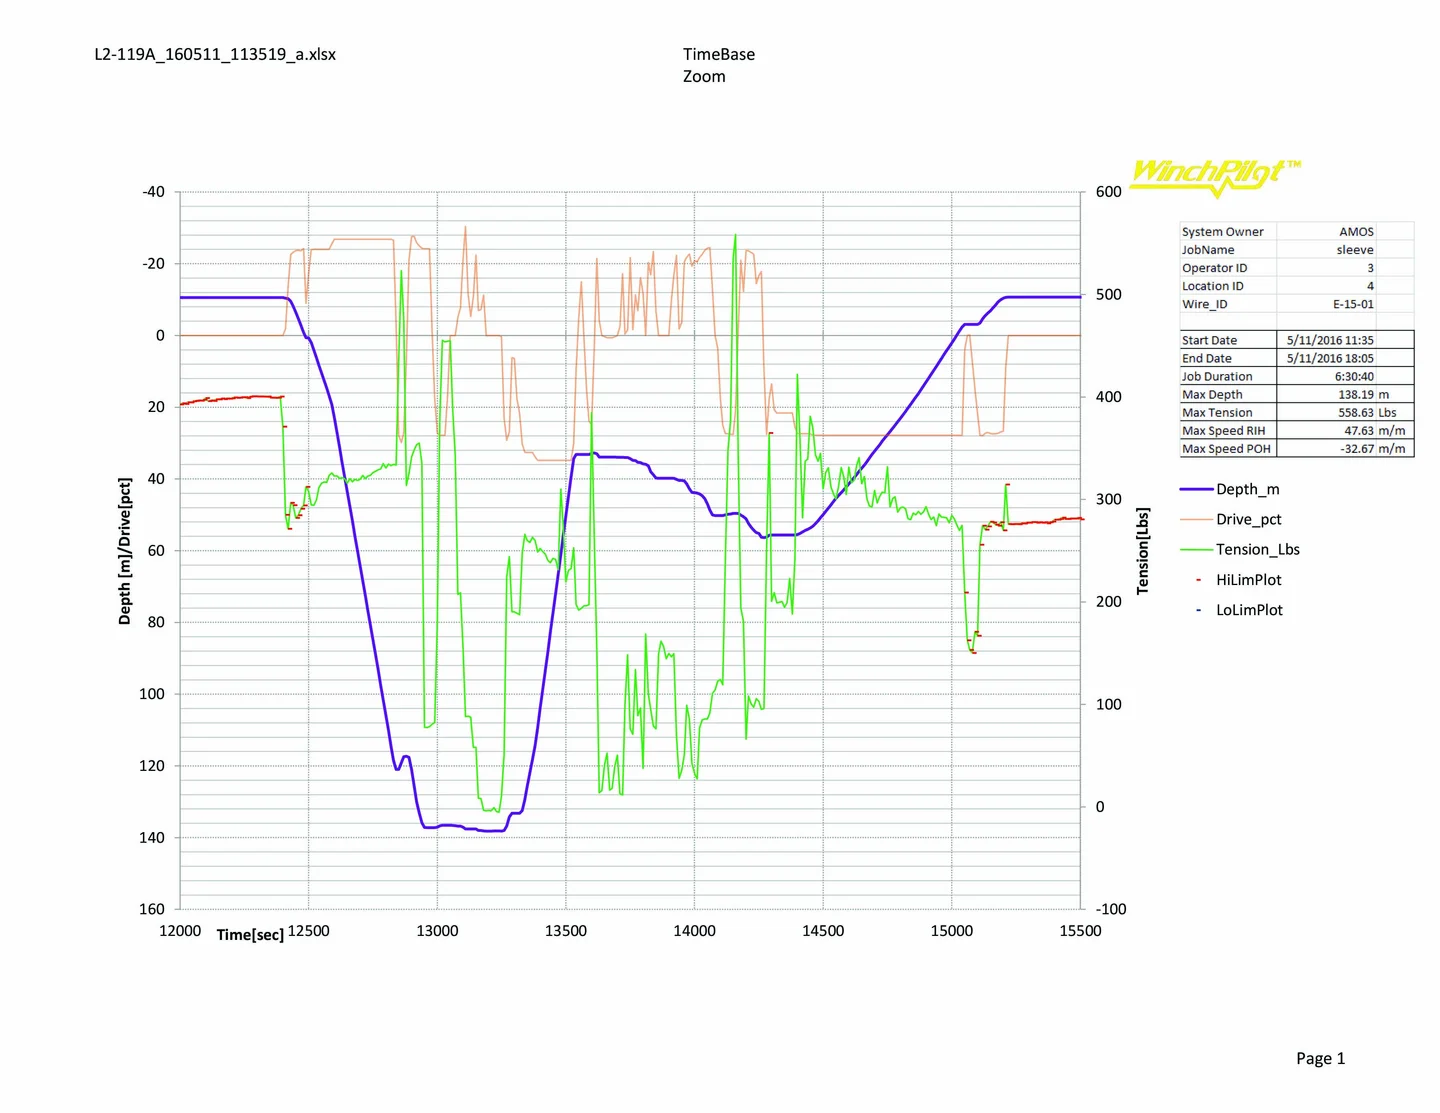1440x1113 pixels.
Task: Click the Depth_m legend label
Action: (1247, 489)
